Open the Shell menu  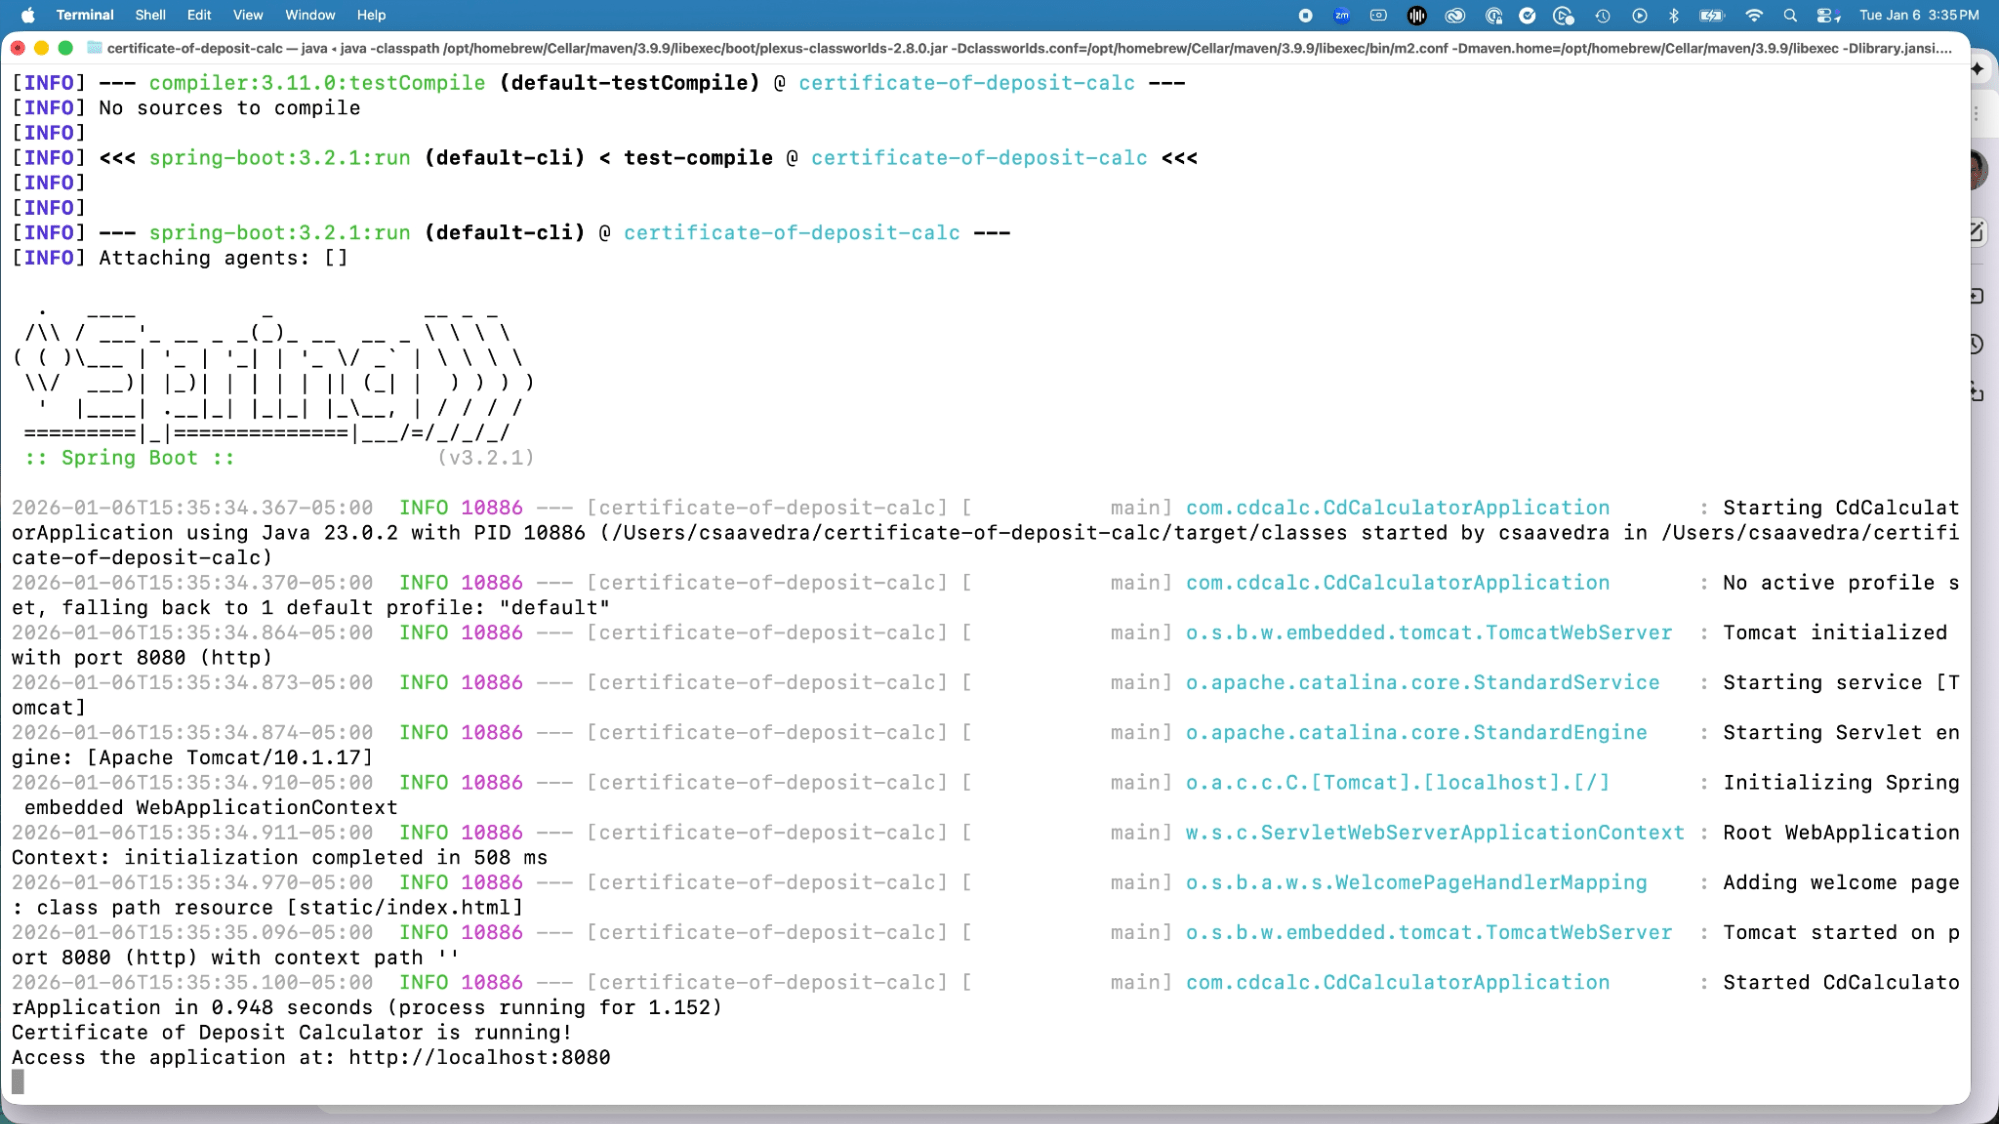click(150, 15)
